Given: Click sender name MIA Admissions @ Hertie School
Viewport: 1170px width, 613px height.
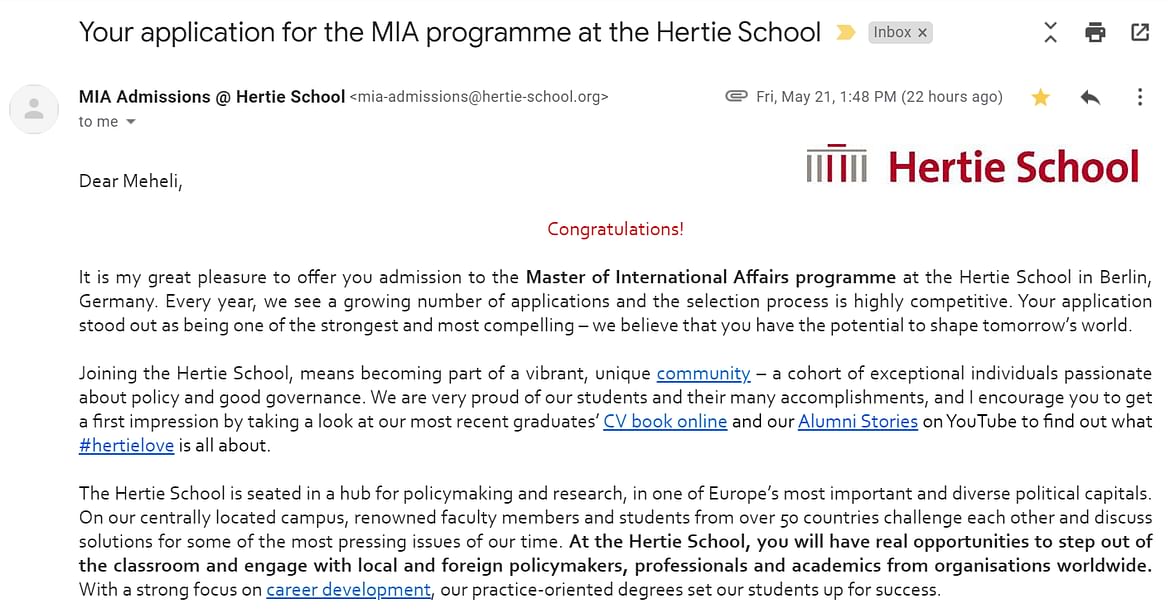Looking at the screenshot, I should (x=212, y=97).
